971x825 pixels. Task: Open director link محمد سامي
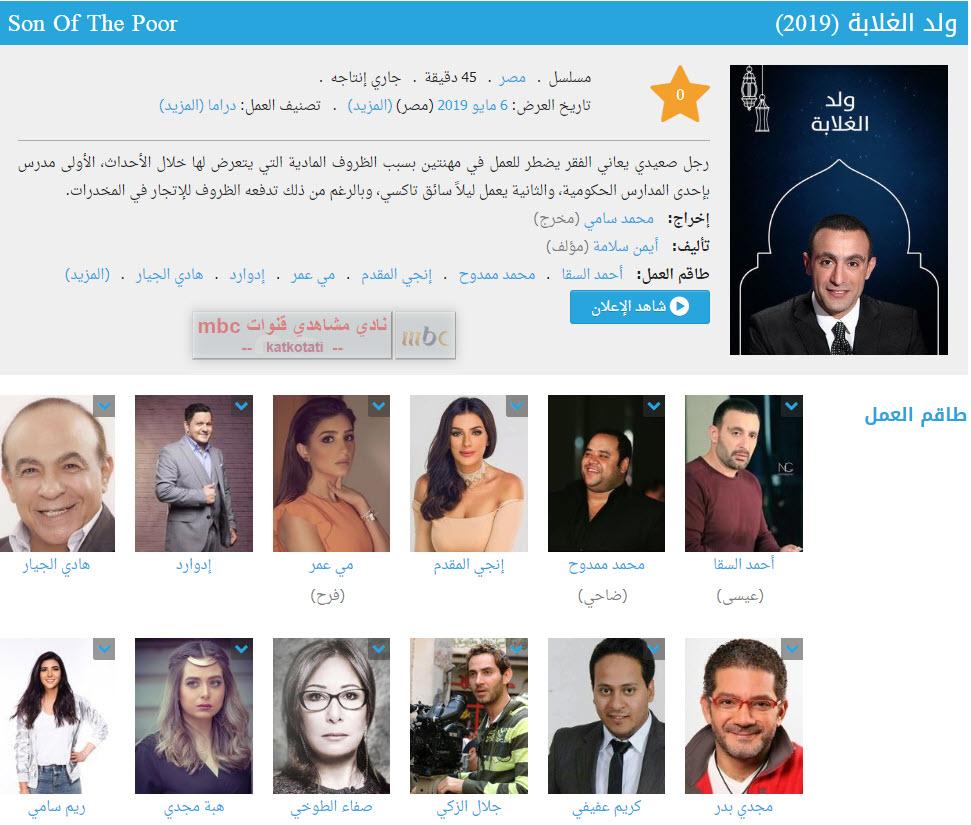pos(619,219)
